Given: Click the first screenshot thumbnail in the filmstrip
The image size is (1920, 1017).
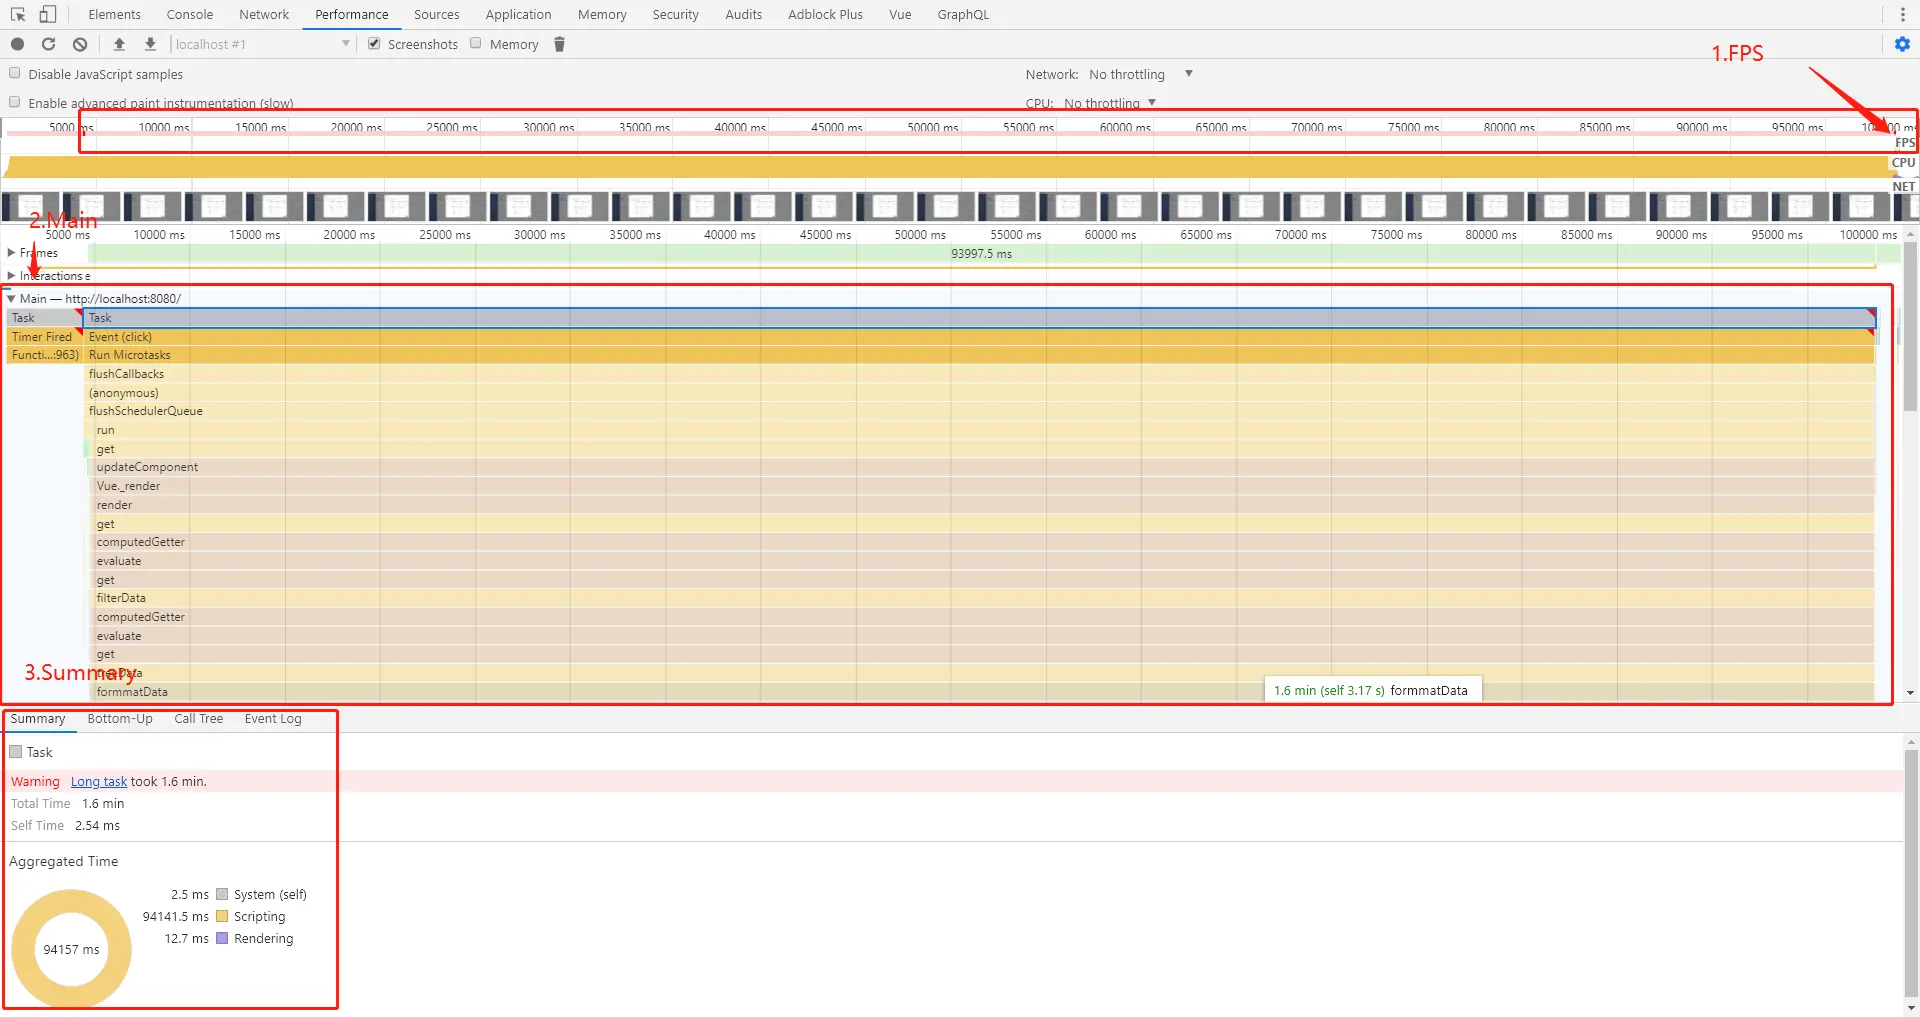Looking at the screenshot, I should pos(30,206).
